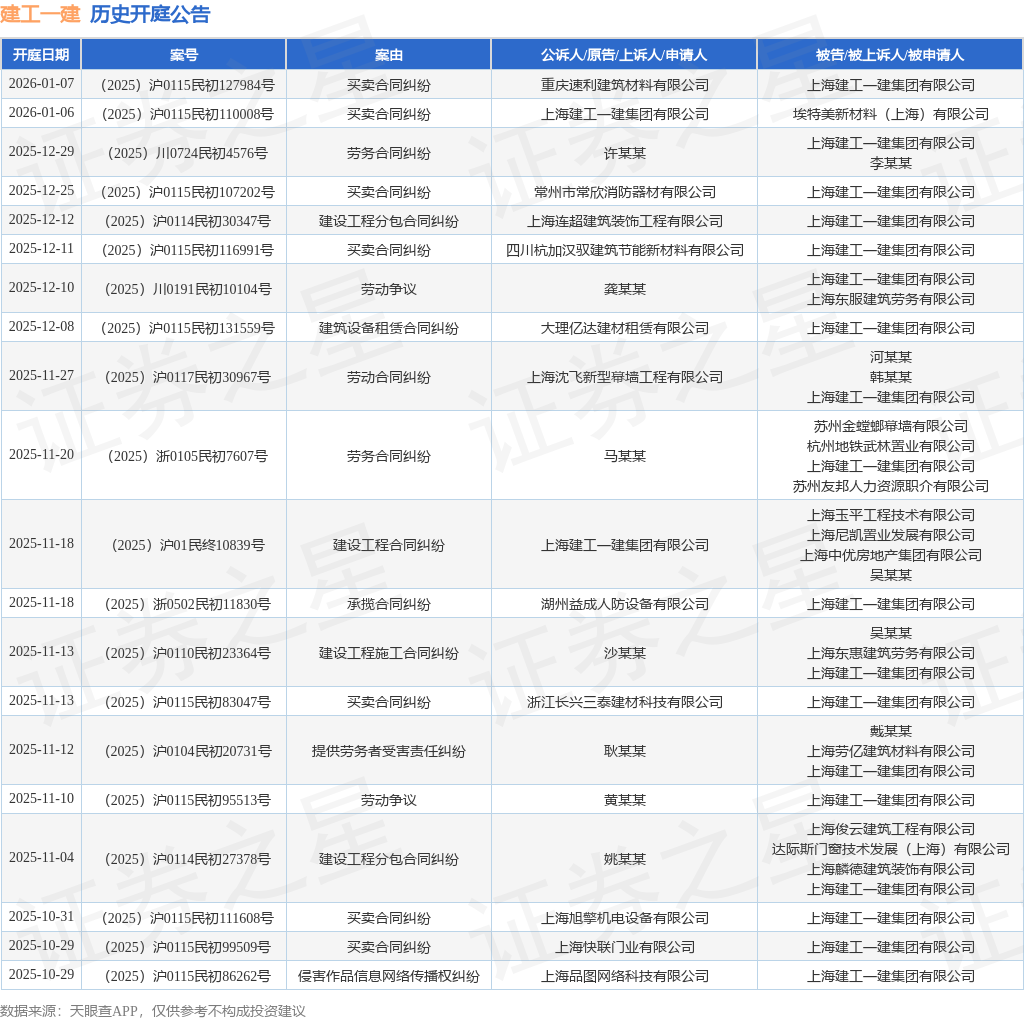Click case number (2025)沪0115民初110008号
The width and height of the screenshot is (1024, 1020).
coord(187,114)
